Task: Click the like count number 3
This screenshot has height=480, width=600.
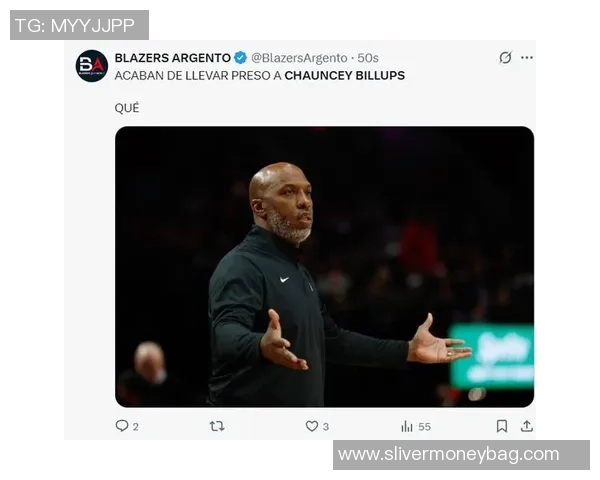Action: (326, 426)
